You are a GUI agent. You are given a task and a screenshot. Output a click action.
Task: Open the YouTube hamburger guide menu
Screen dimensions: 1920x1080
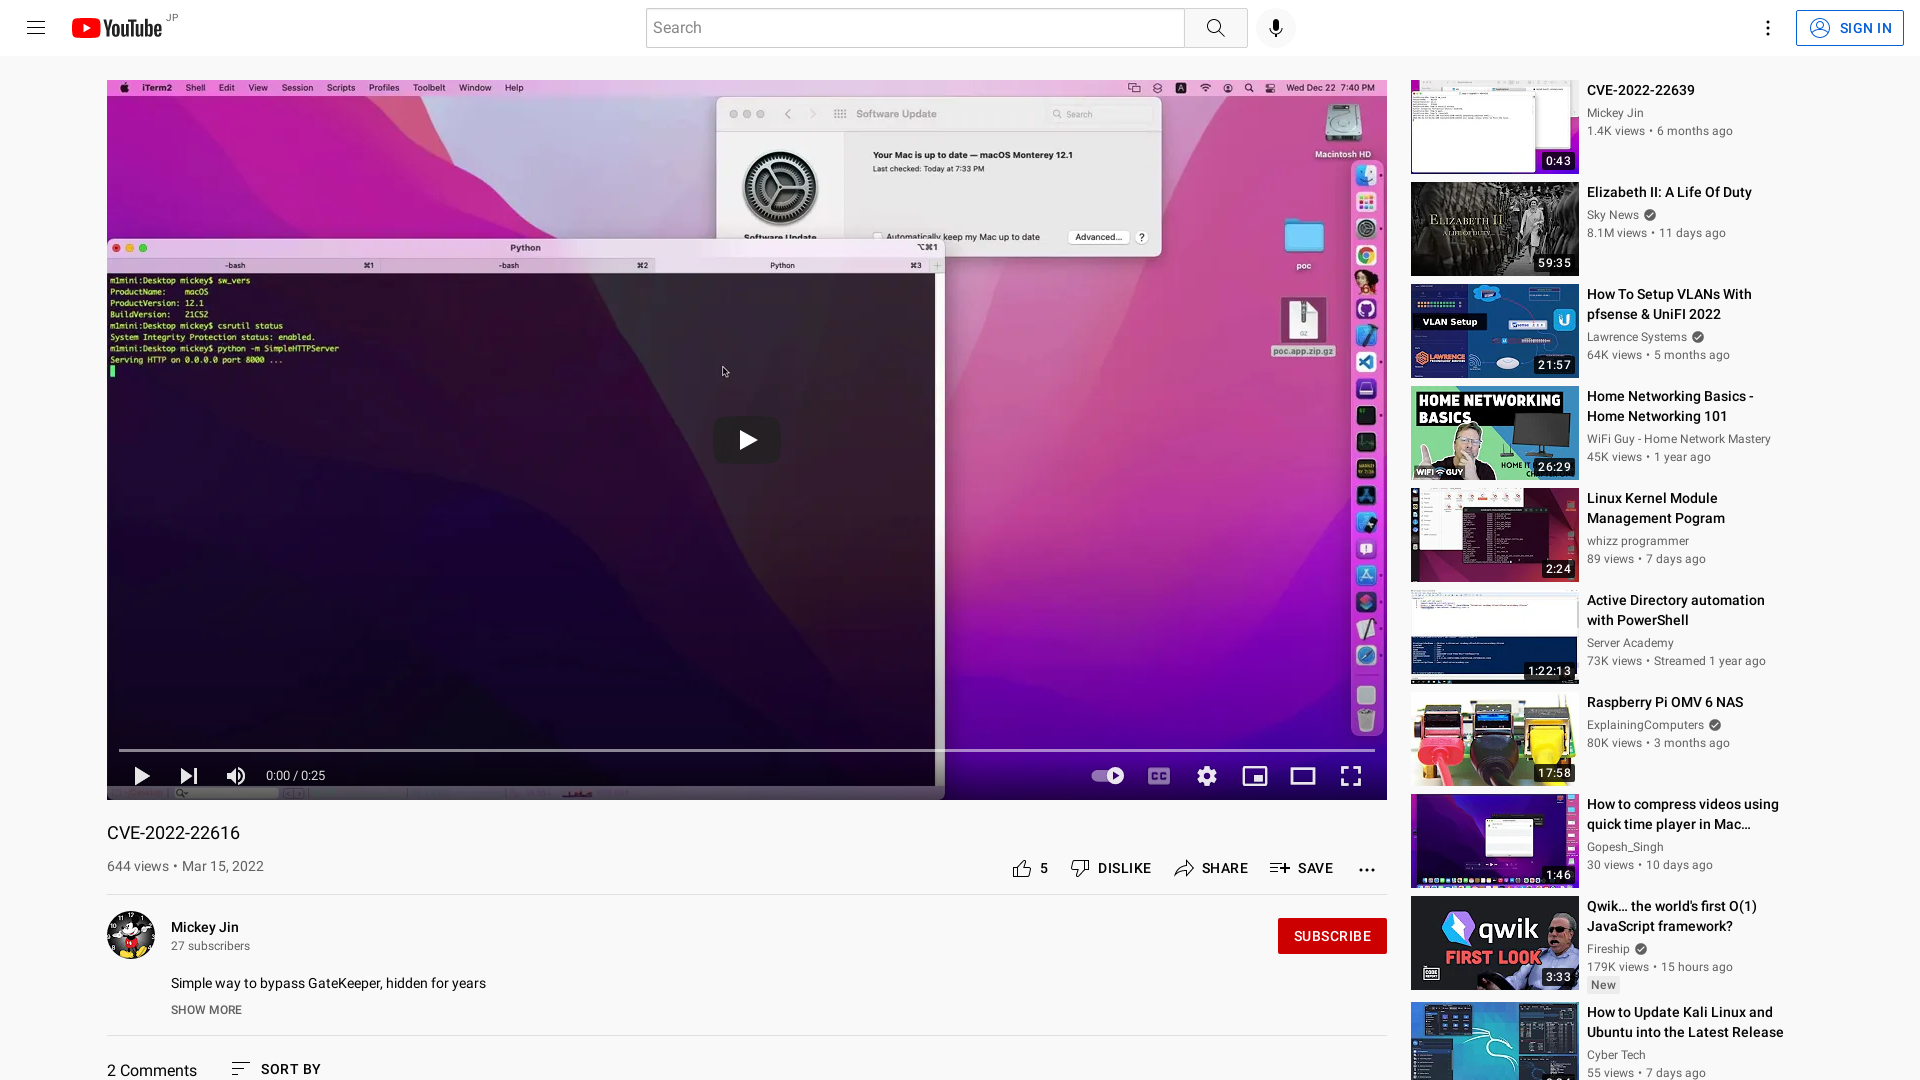36,28
